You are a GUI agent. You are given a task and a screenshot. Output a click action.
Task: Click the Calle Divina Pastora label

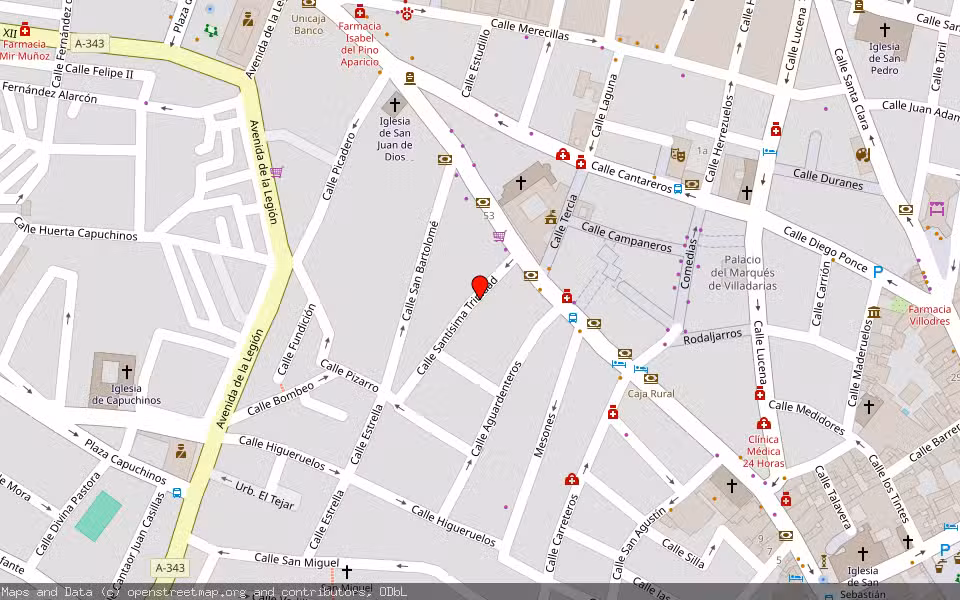click(x=67, y=513)
